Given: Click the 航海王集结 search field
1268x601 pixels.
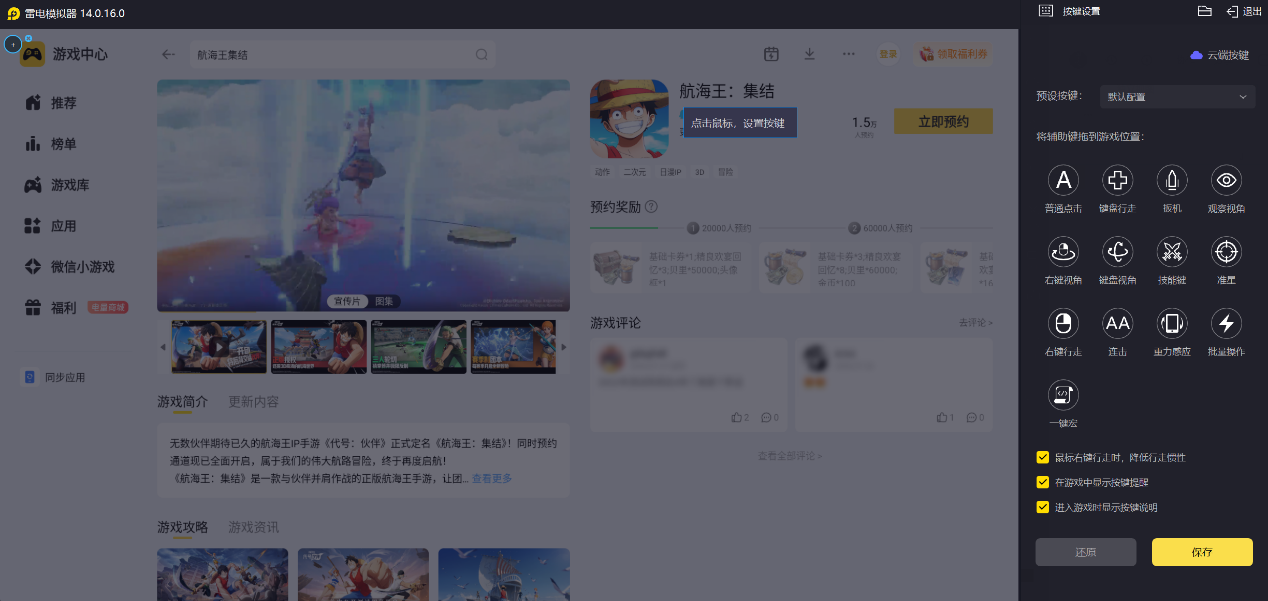Looking at the screenshot, I should point(343,55).
